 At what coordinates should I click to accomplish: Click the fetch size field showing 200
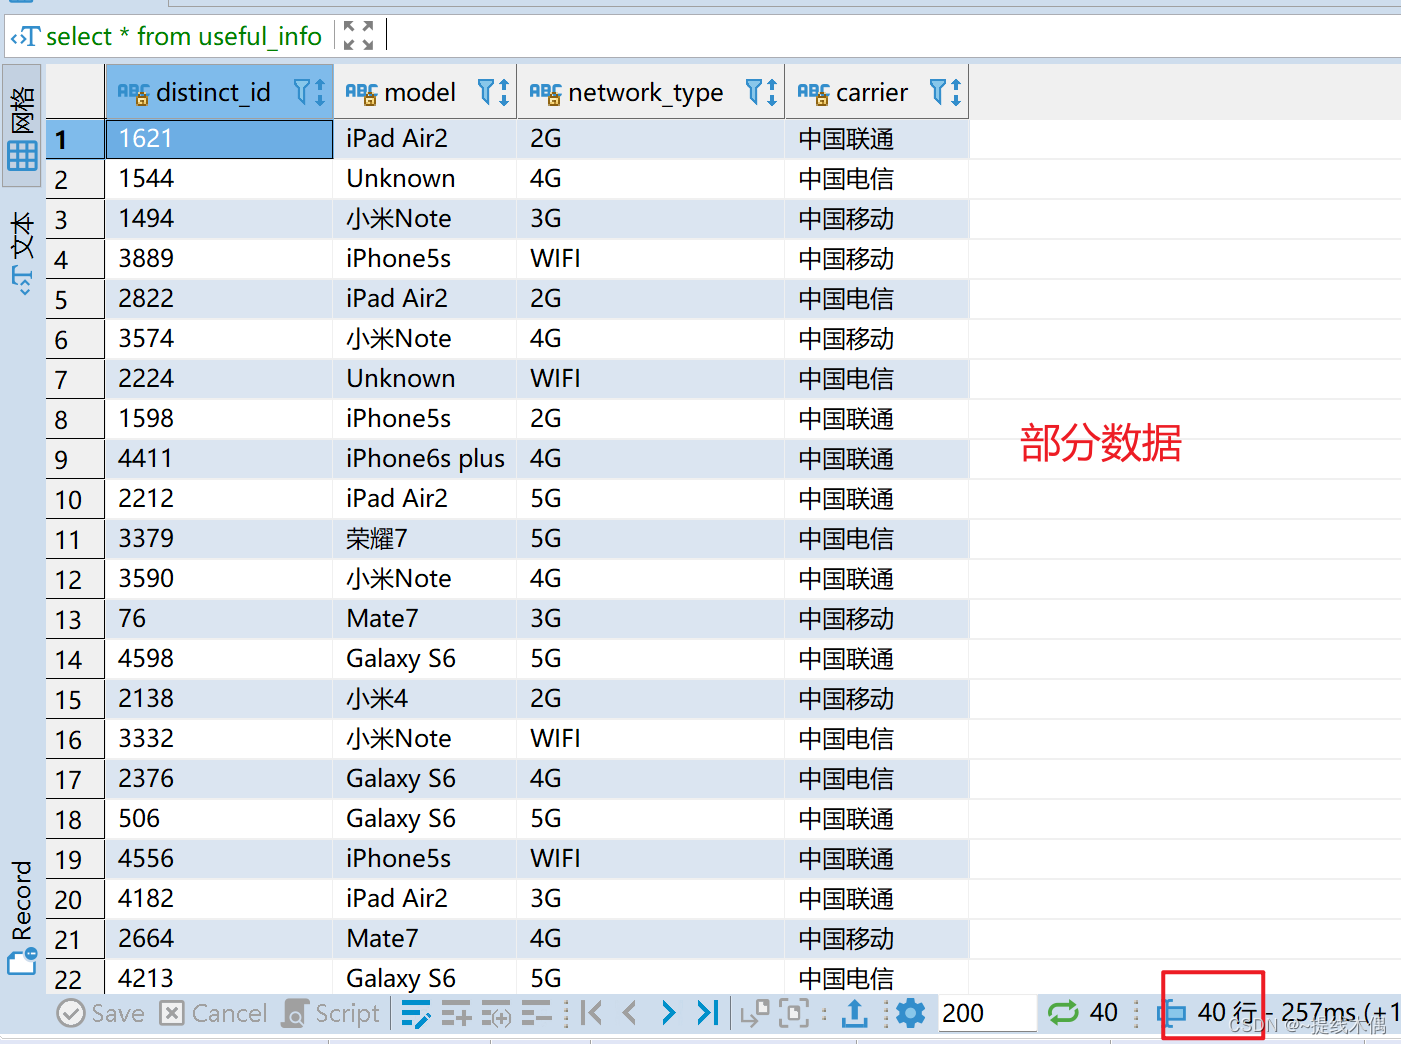click(x=987, y=1013)
